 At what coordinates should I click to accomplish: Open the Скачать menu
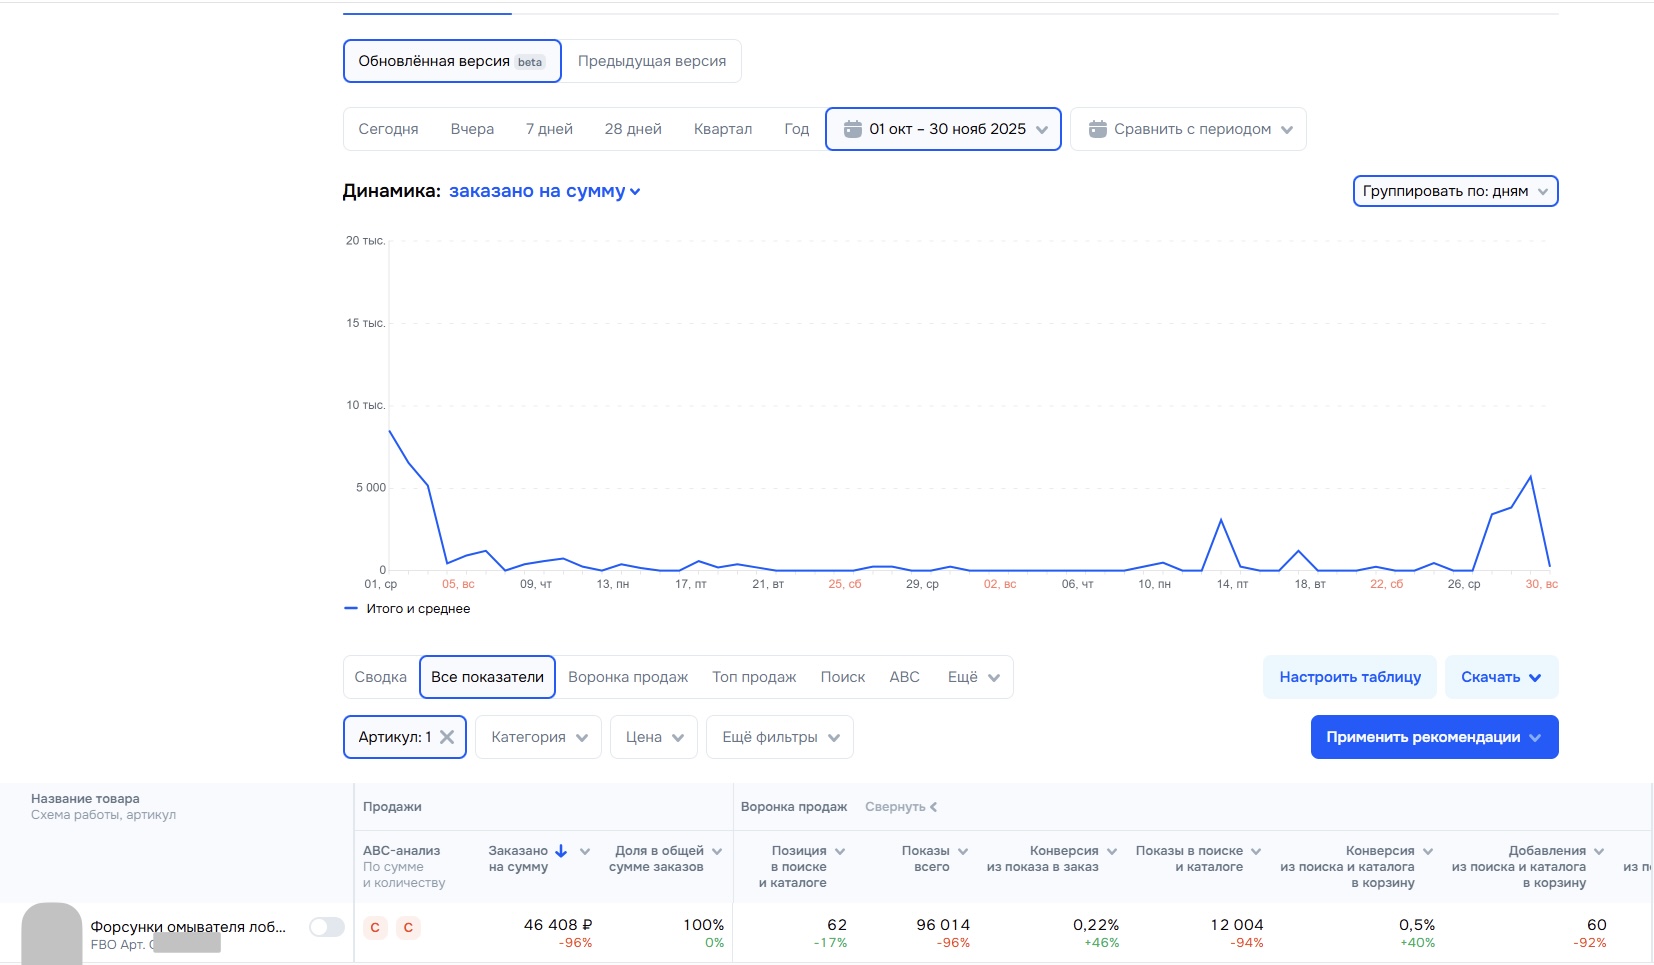pos(1501,677)
